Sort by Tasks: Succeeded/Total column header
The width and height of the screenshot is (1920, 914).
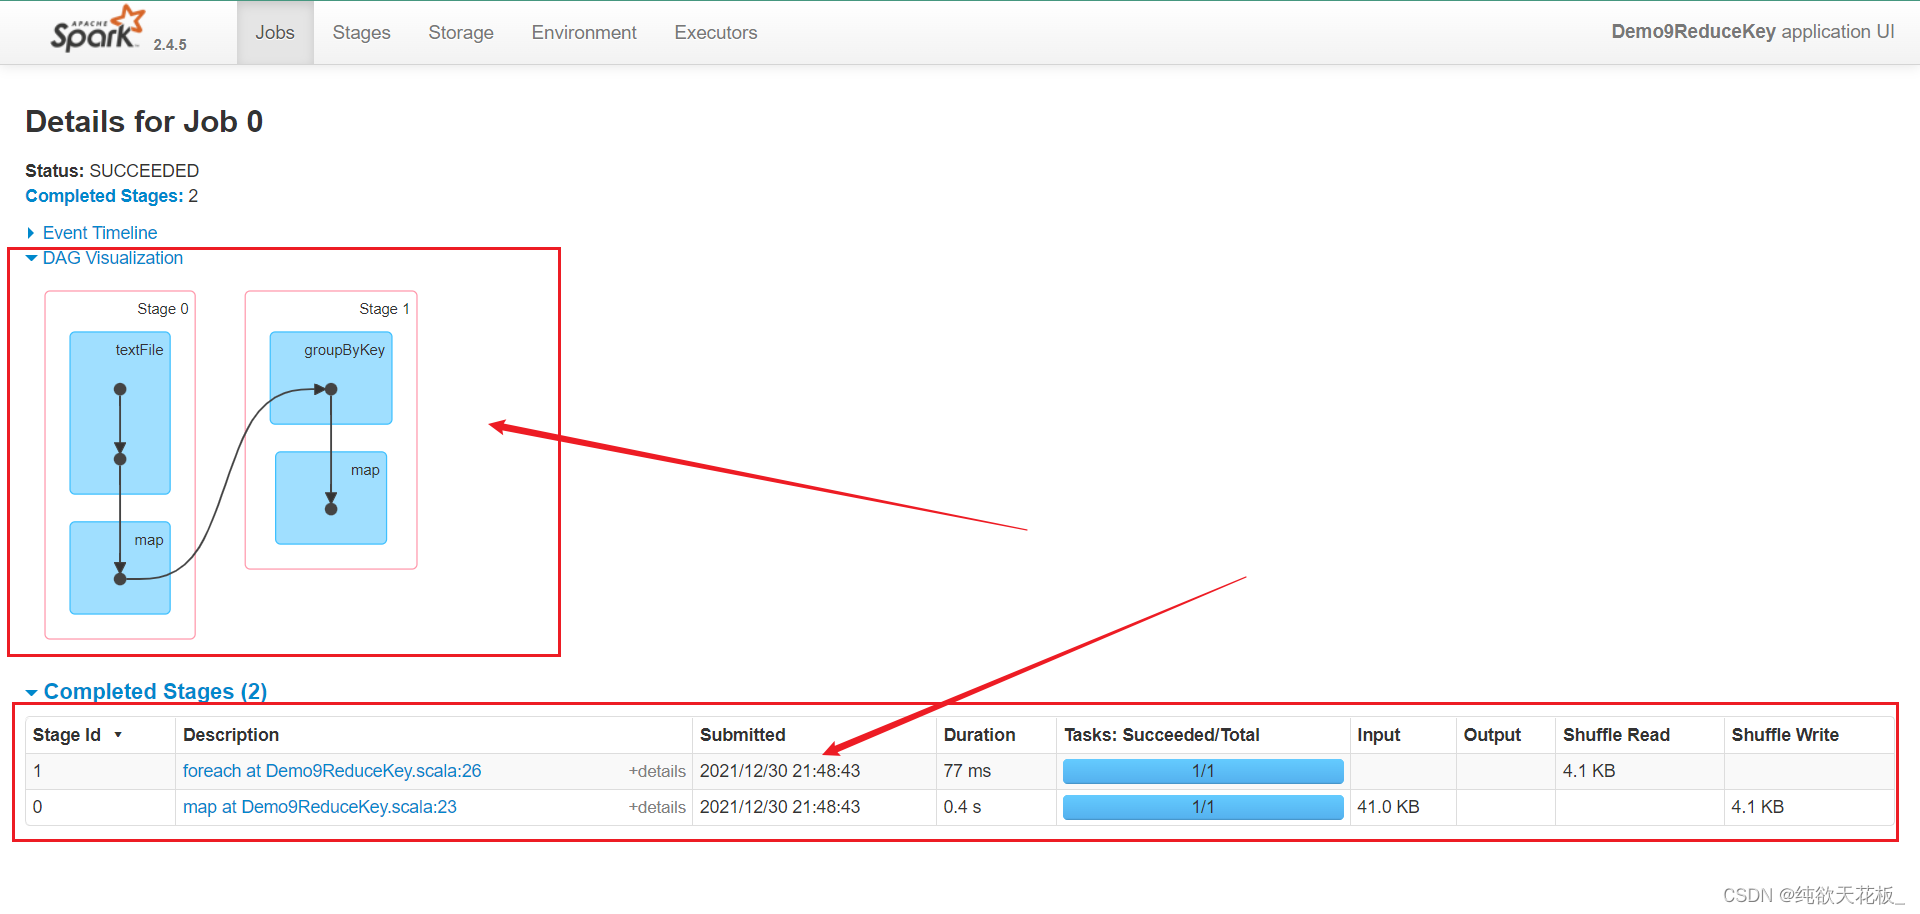click(1162, 735)
